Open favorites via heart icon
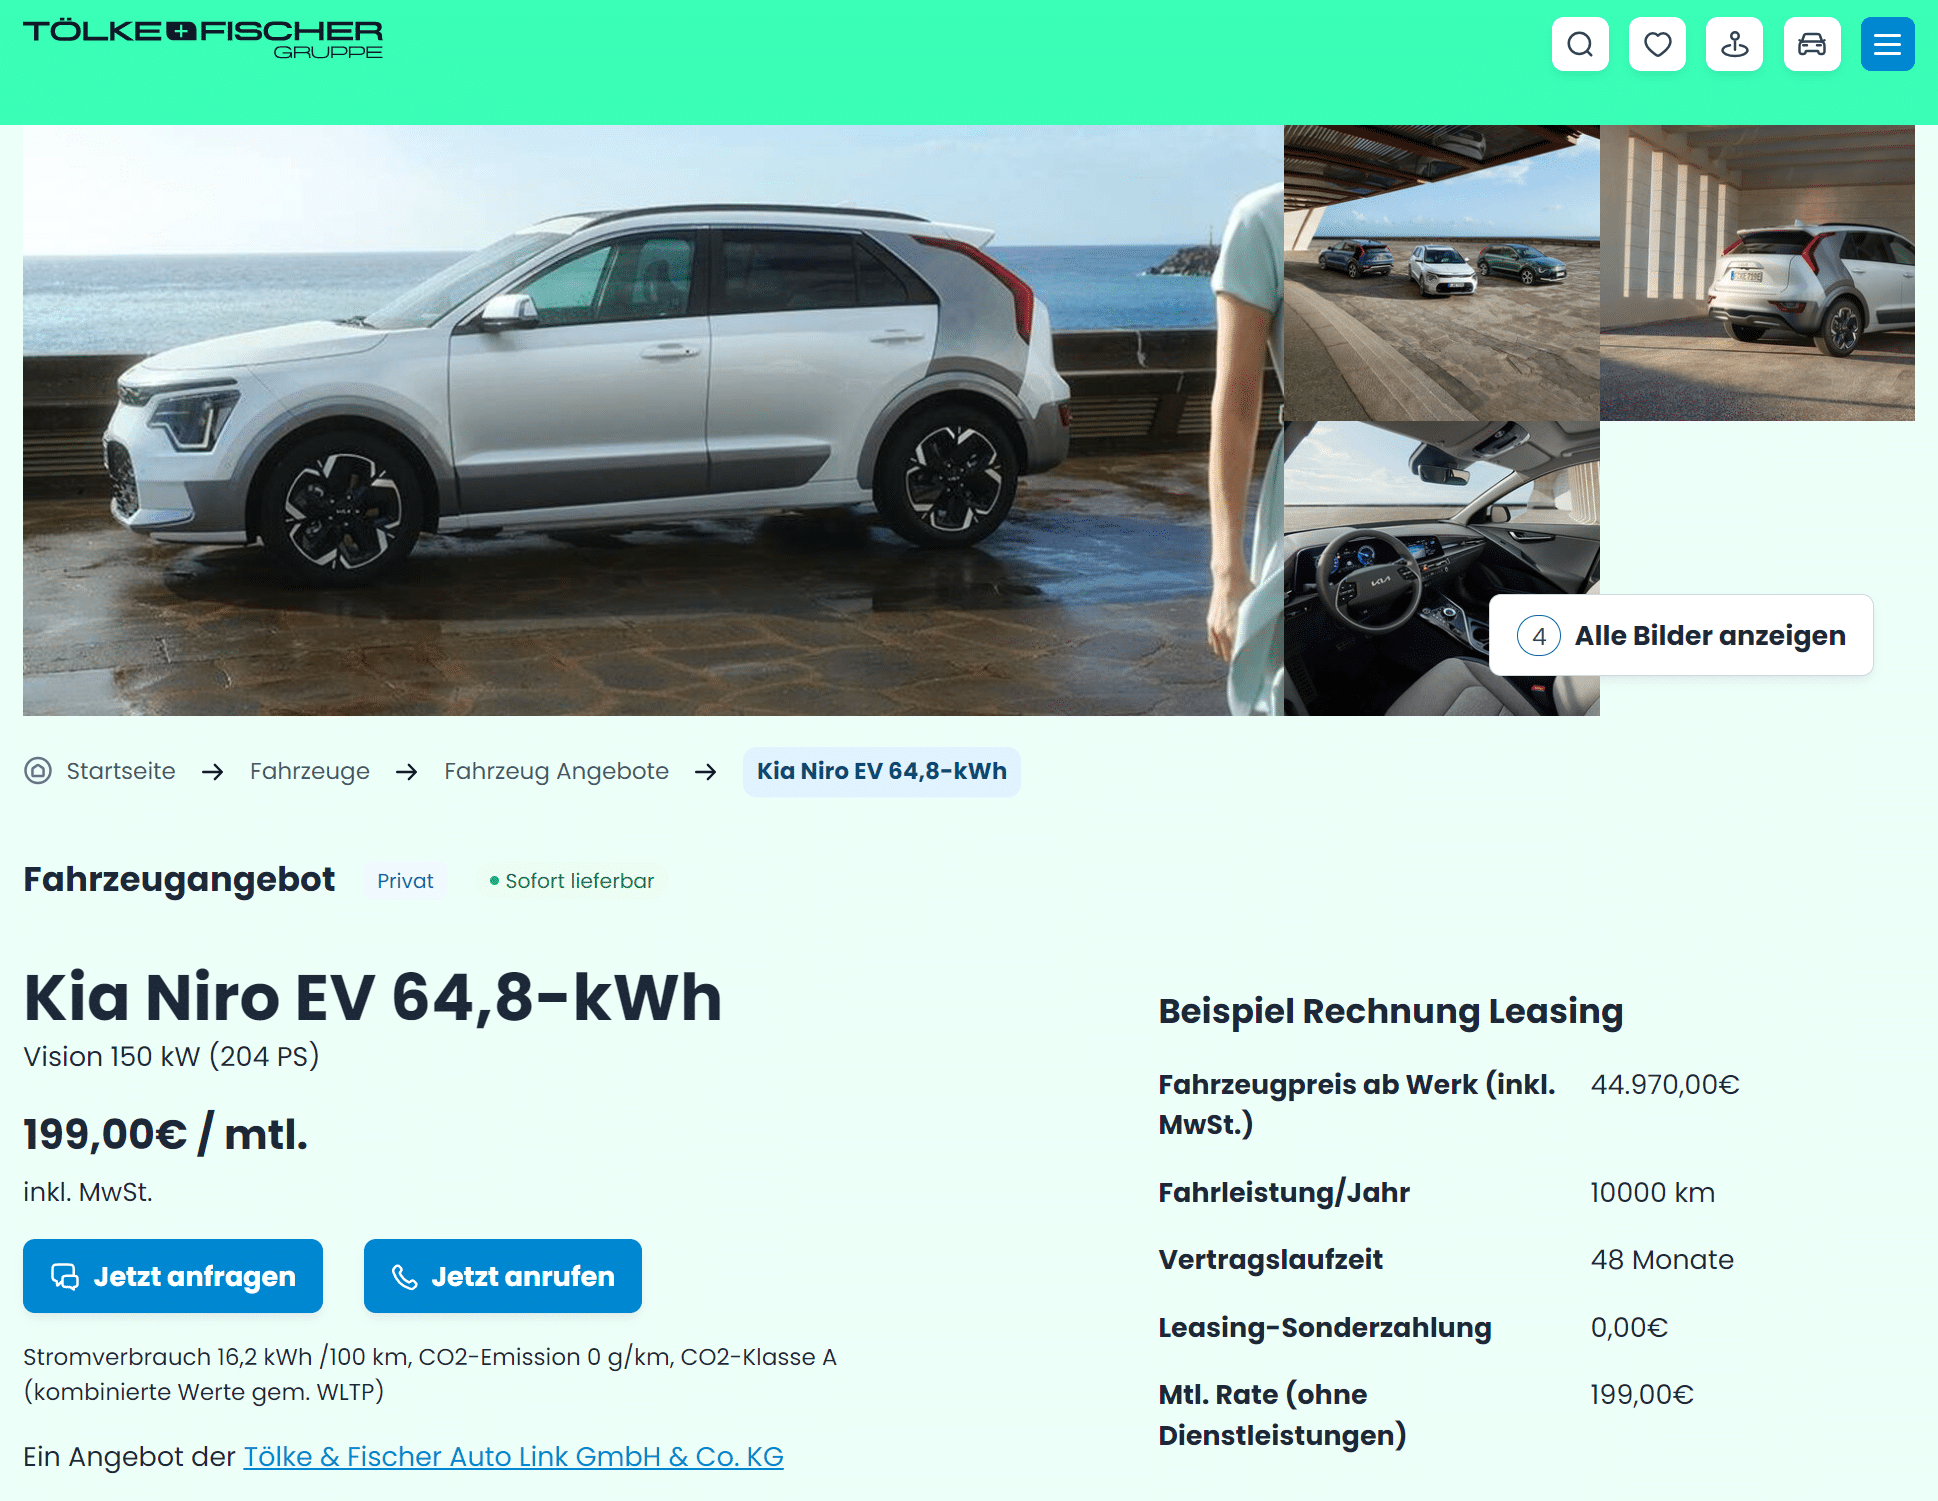Image resolution: width=1938 pixels, height=1501 pixels. point(1657,44)
